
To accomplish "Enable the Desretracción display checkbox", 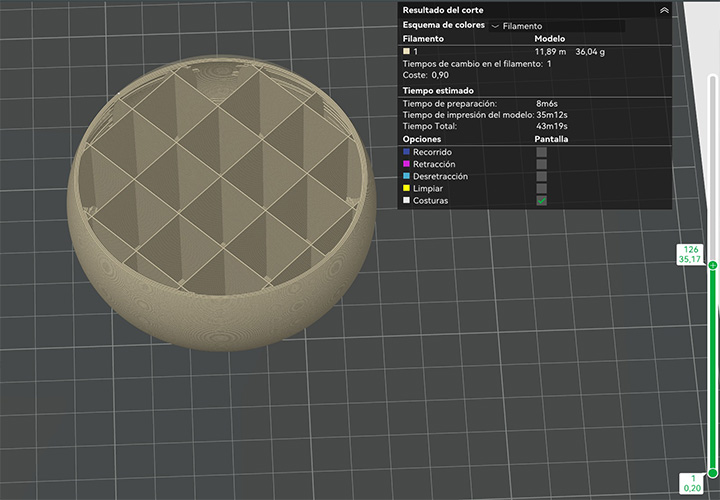I will (x=541, y=176).
